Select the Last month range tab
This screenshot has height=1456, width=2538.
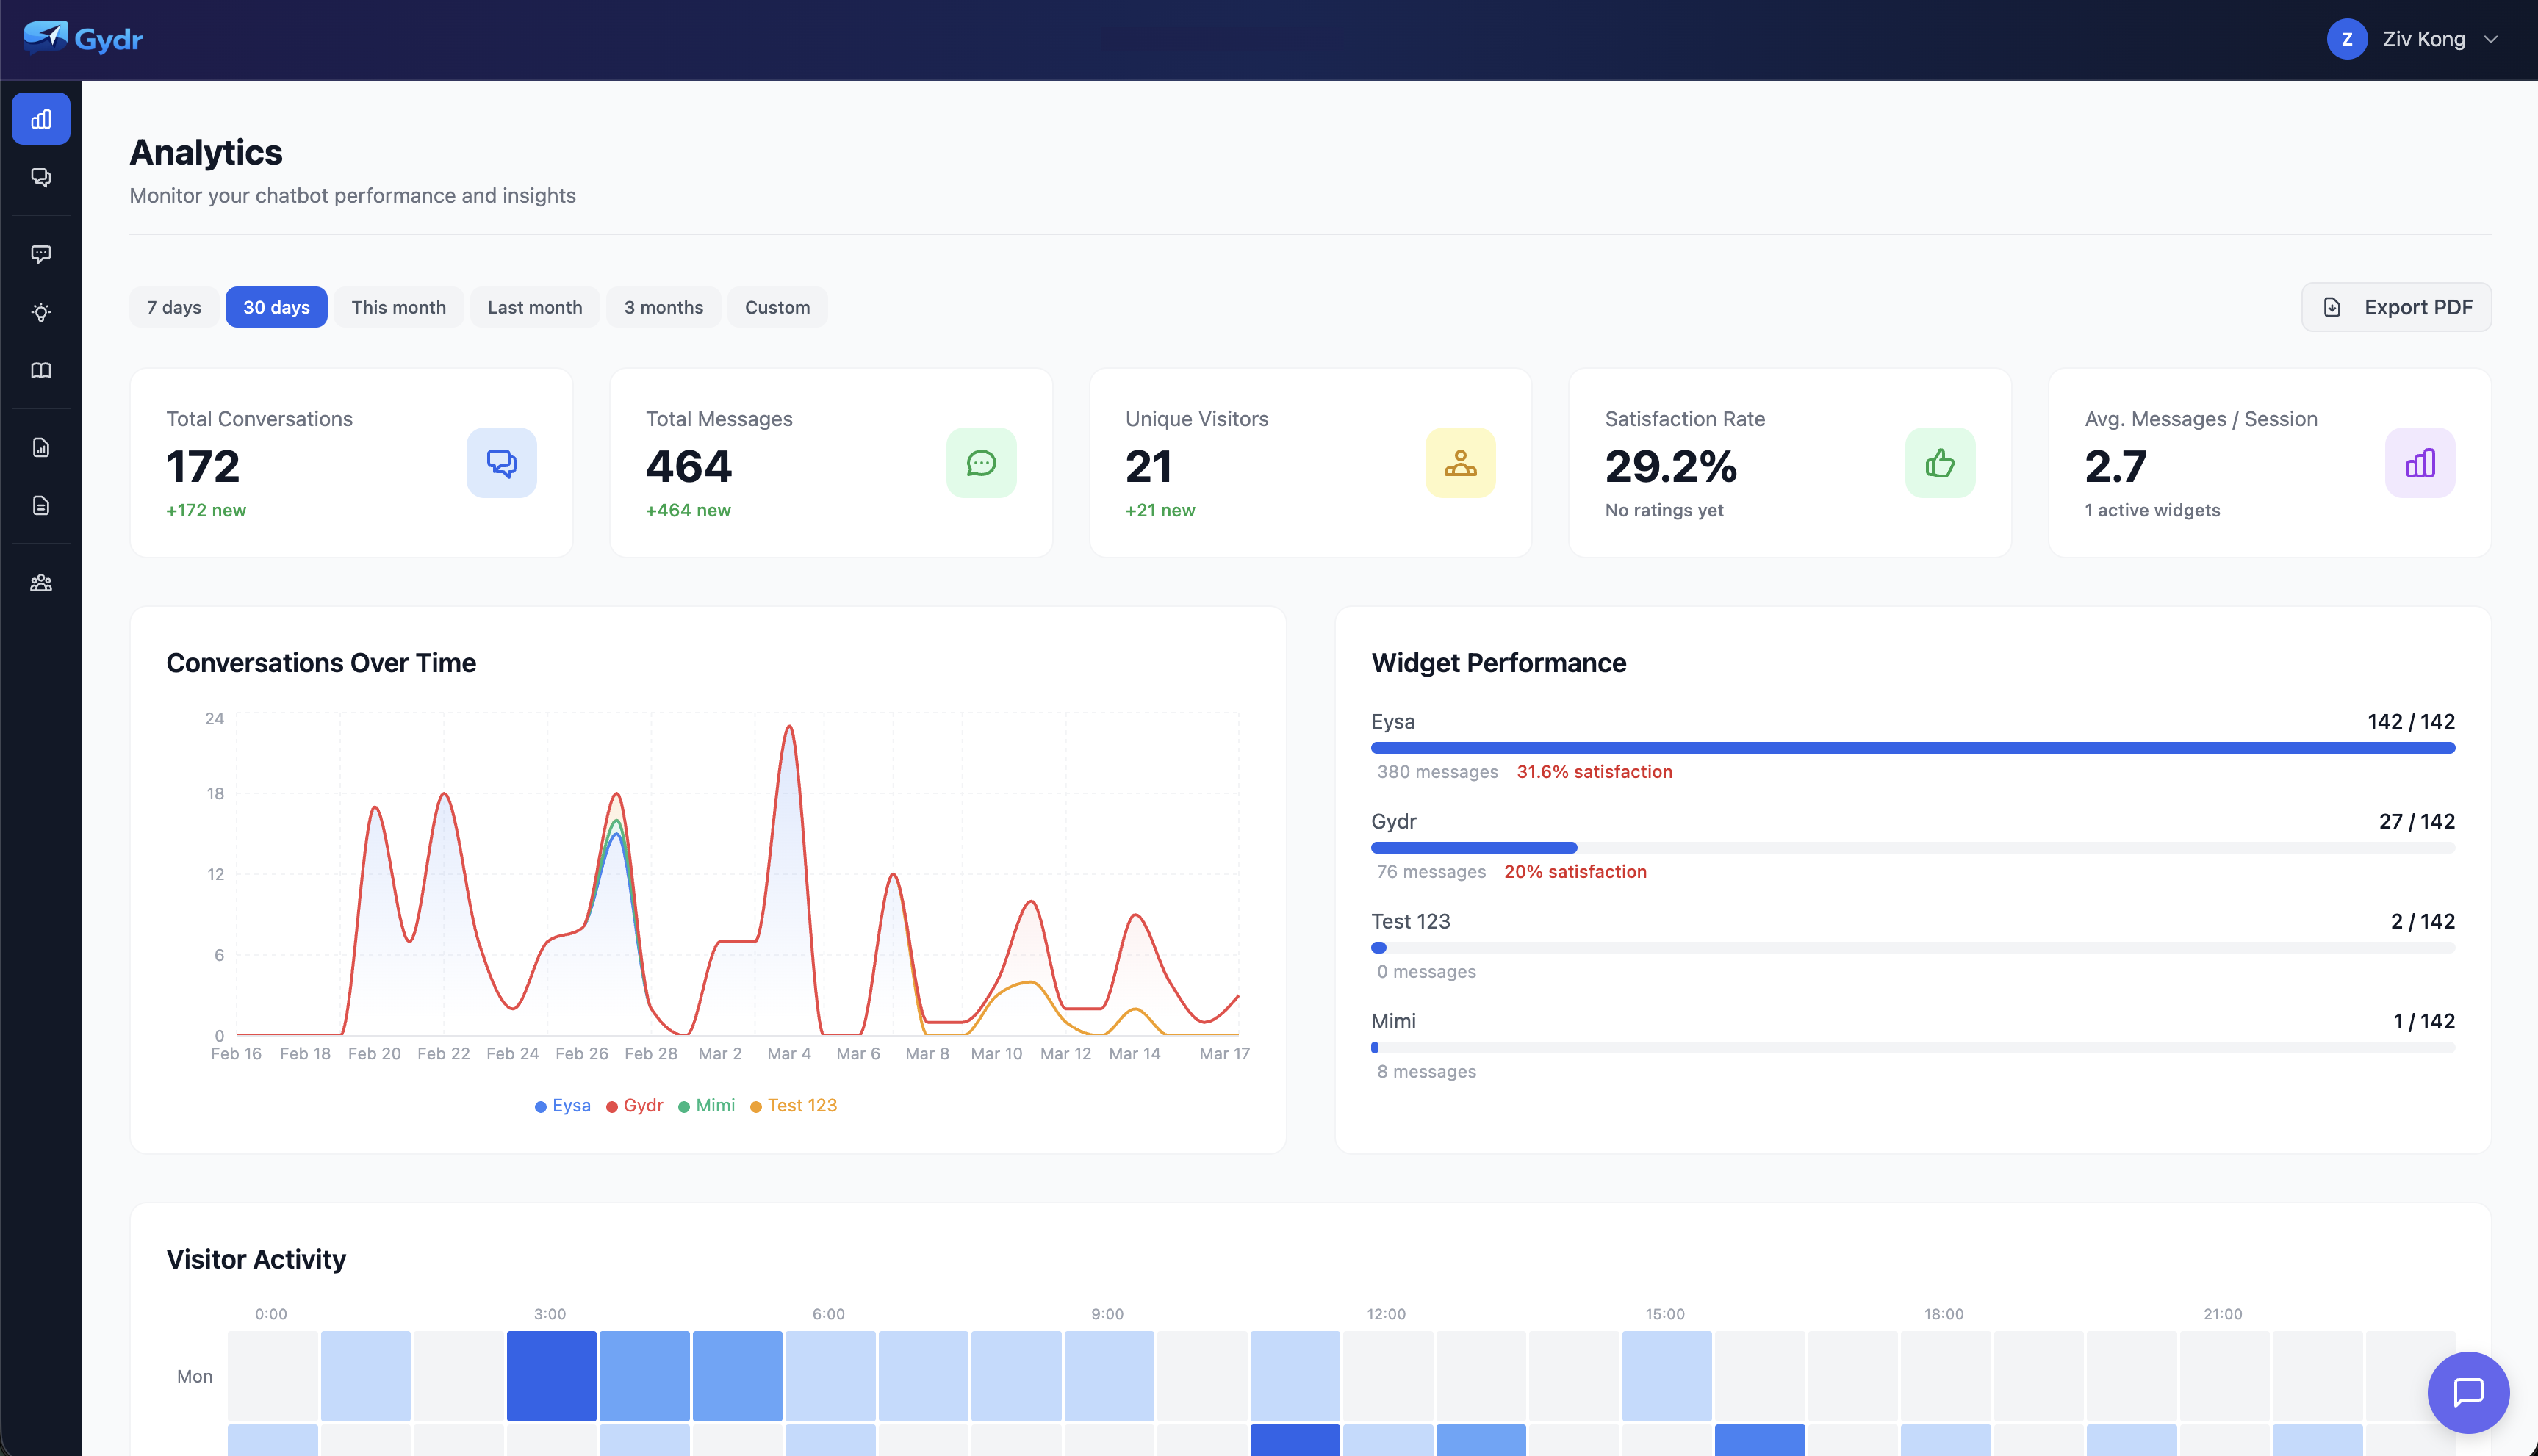(x=534, y=307)
